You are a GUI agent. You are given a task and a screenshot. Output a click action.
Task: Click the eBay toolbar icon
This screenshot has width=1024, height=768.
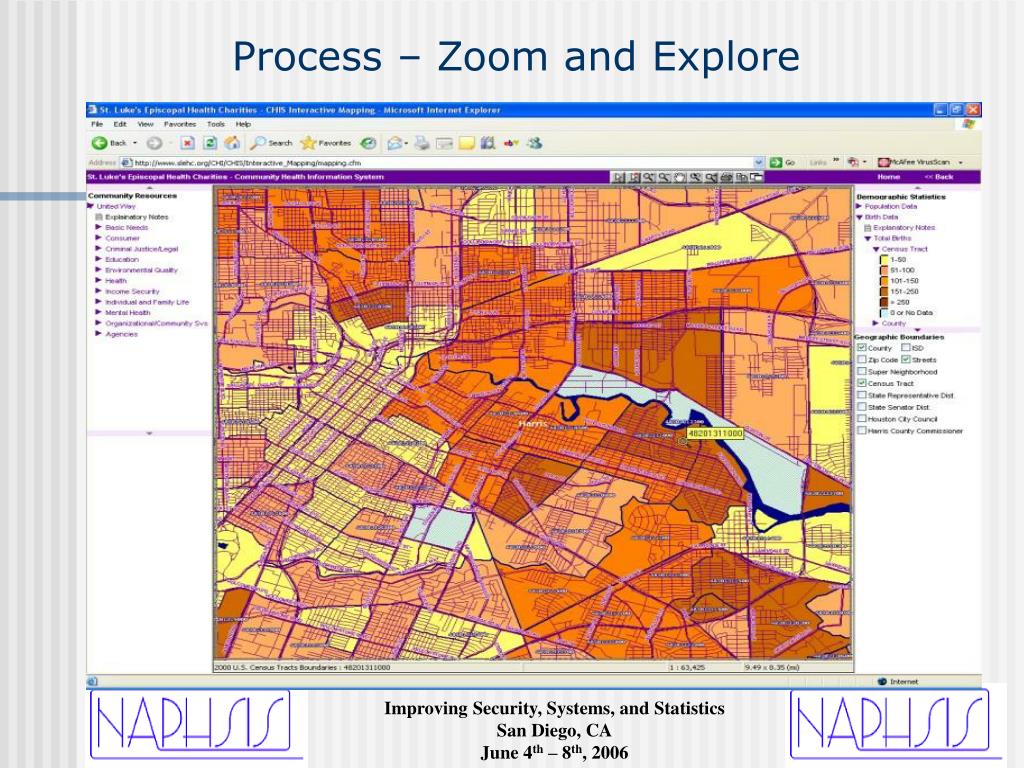[511, 143]
